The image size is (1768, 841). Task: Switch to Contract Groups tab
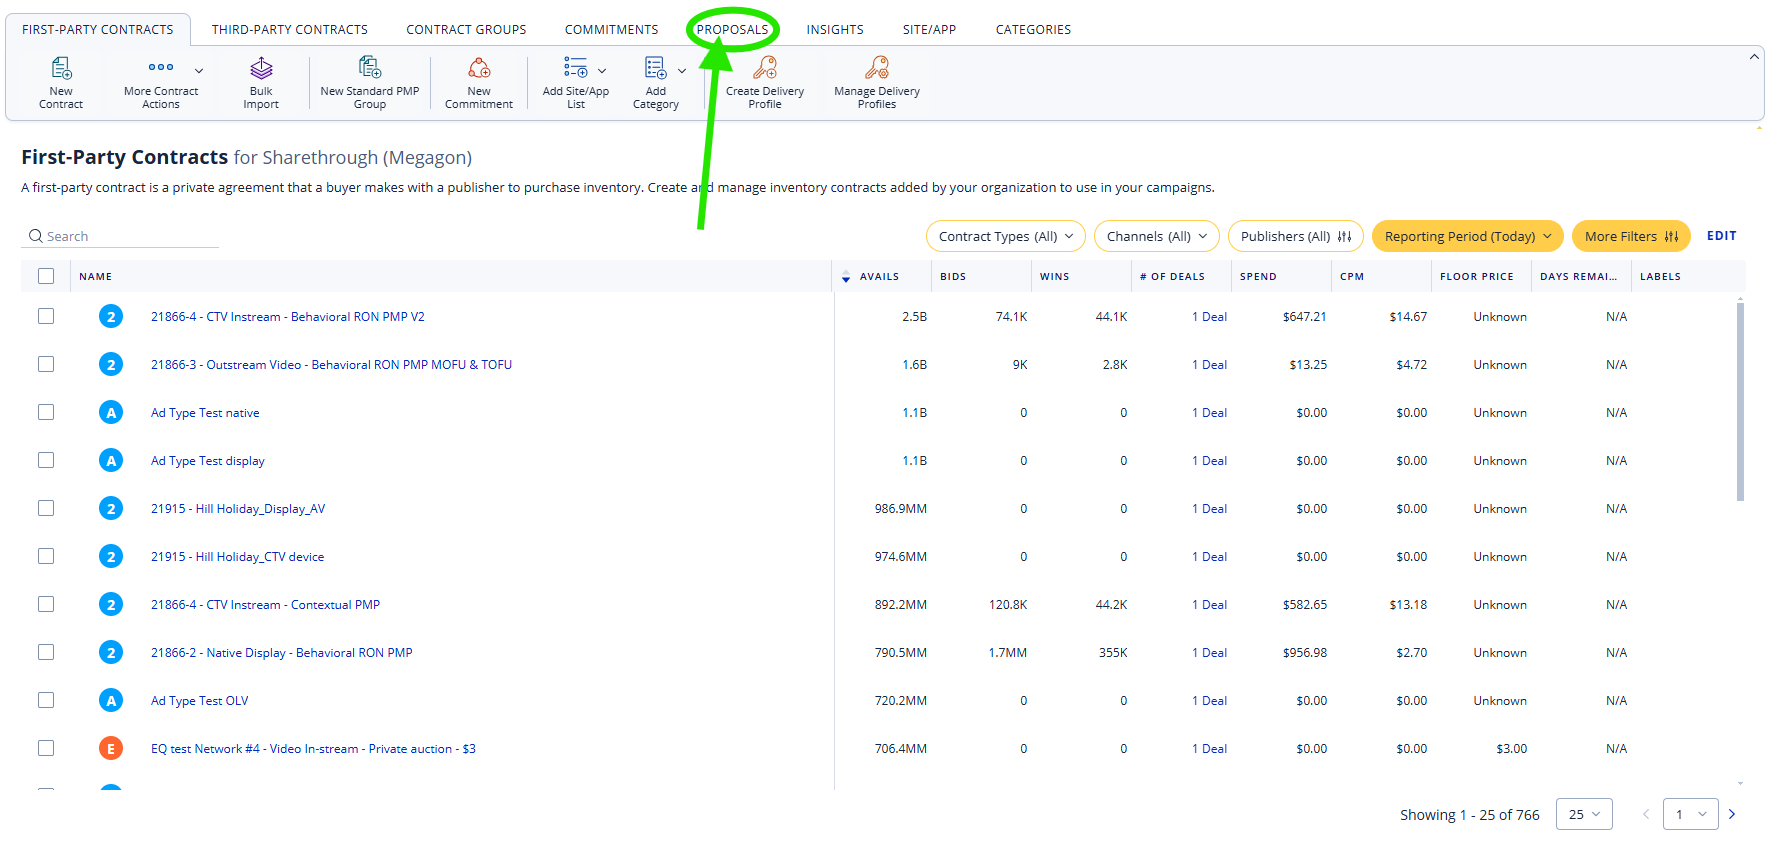pos(466,29)
